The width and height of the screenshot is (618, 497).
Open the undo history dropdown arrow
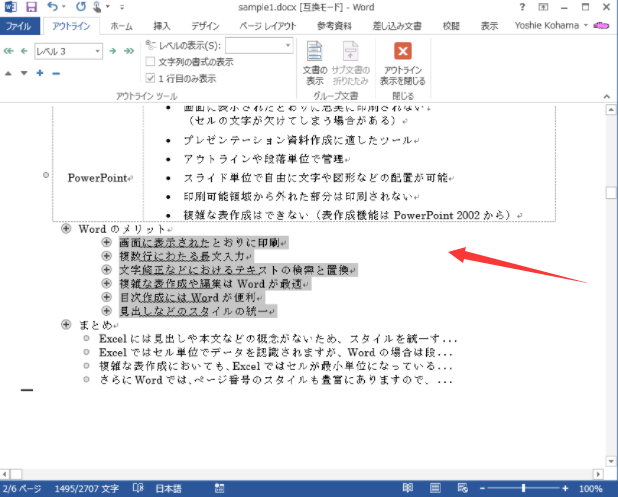coord(64,7)
